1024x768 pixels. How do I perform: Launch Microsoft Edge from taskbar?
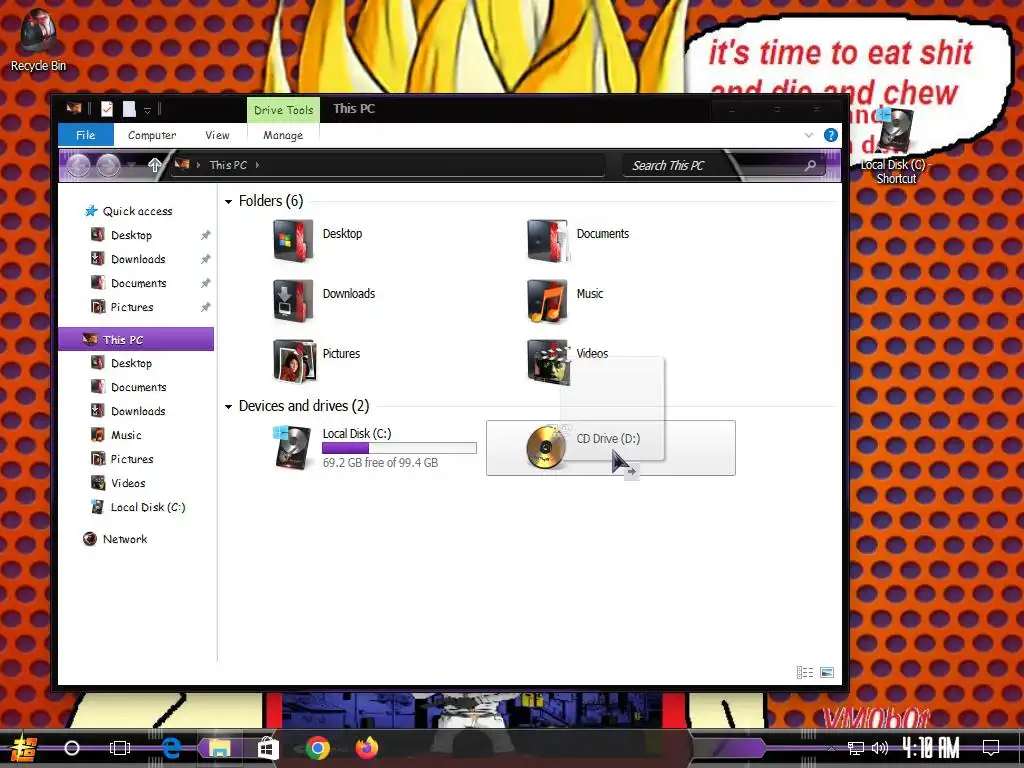(170, 748)
